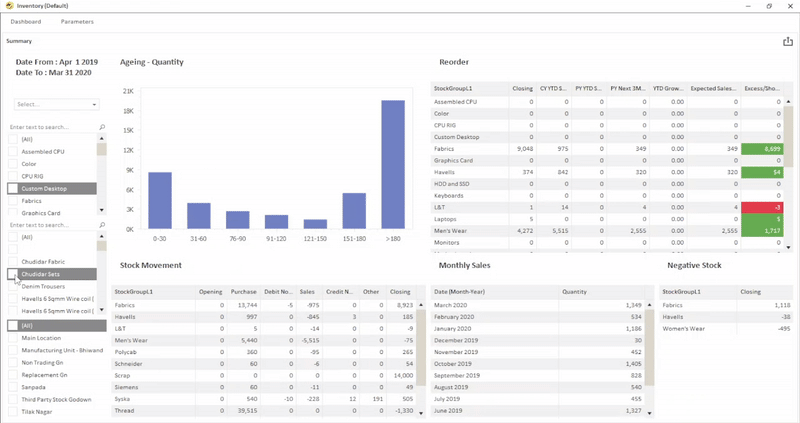Viewport: 800px width, 423px height.
Task: Click the March 2020 row in Monthly Sales
Action: 537,305
